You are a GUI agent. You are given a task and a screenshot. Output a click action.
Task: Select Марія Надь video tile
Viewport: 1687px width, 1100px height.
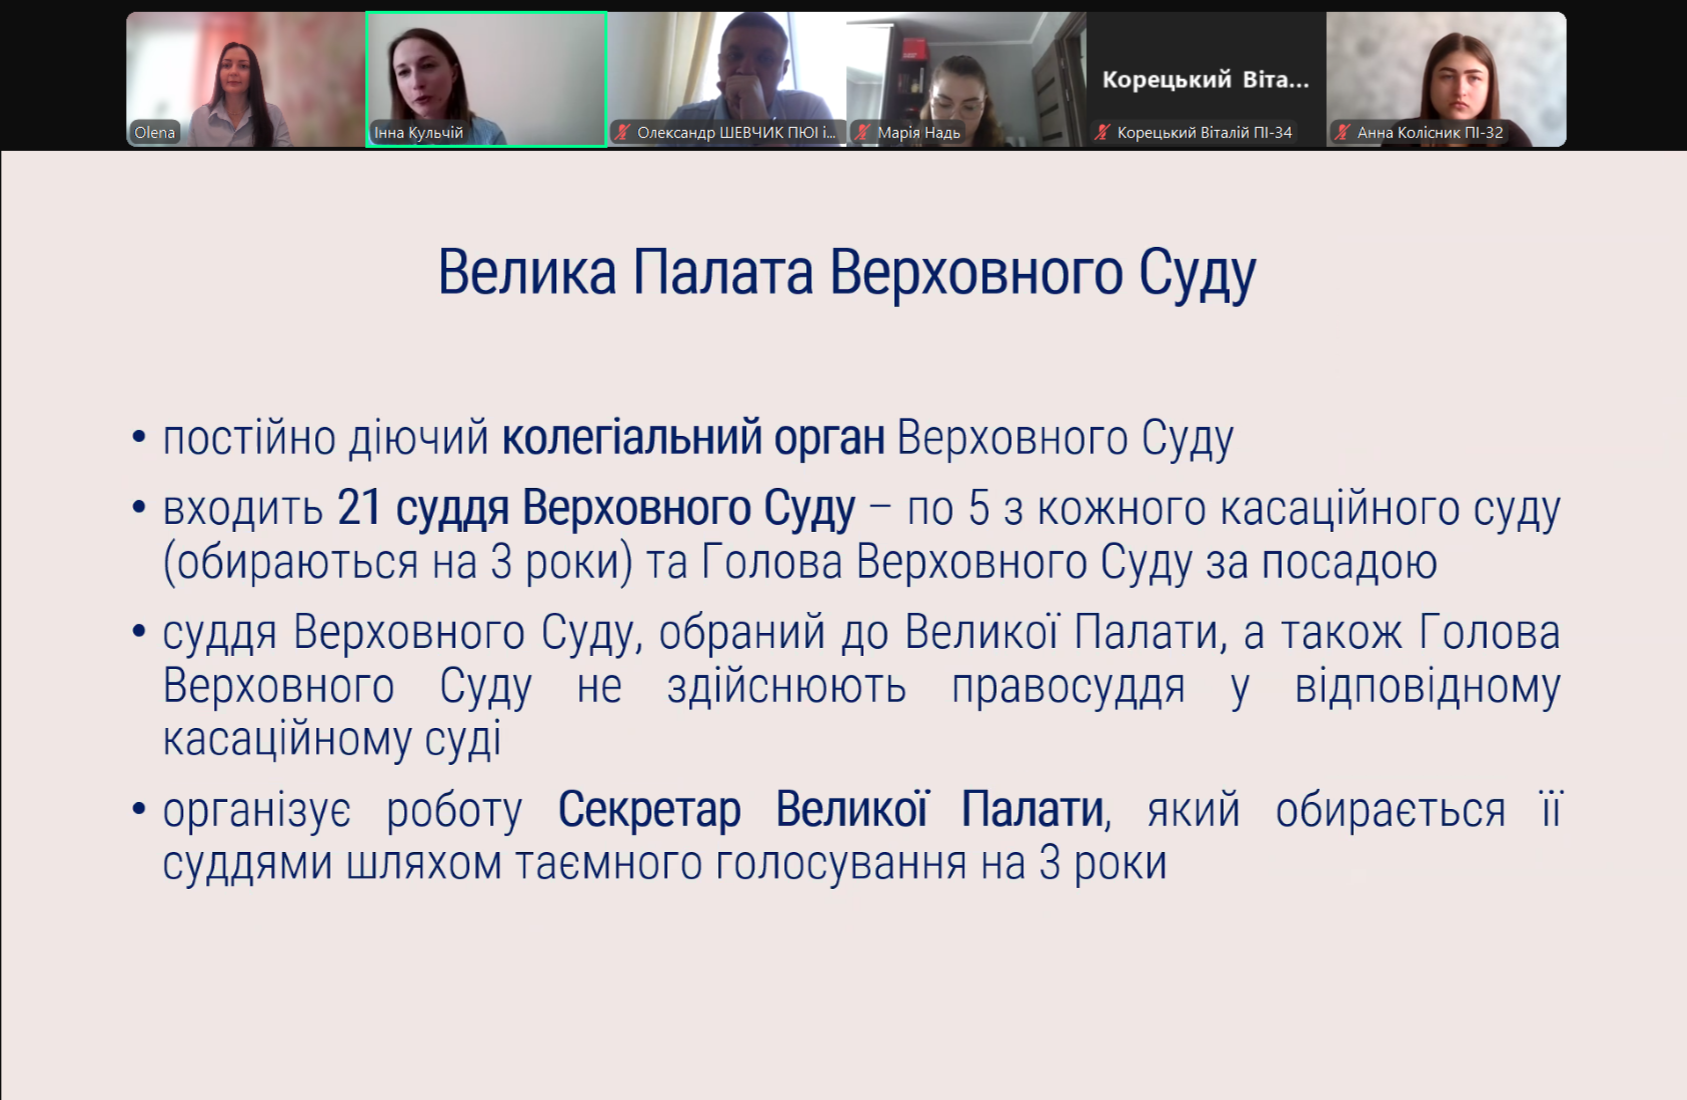[x=966, y=80]
